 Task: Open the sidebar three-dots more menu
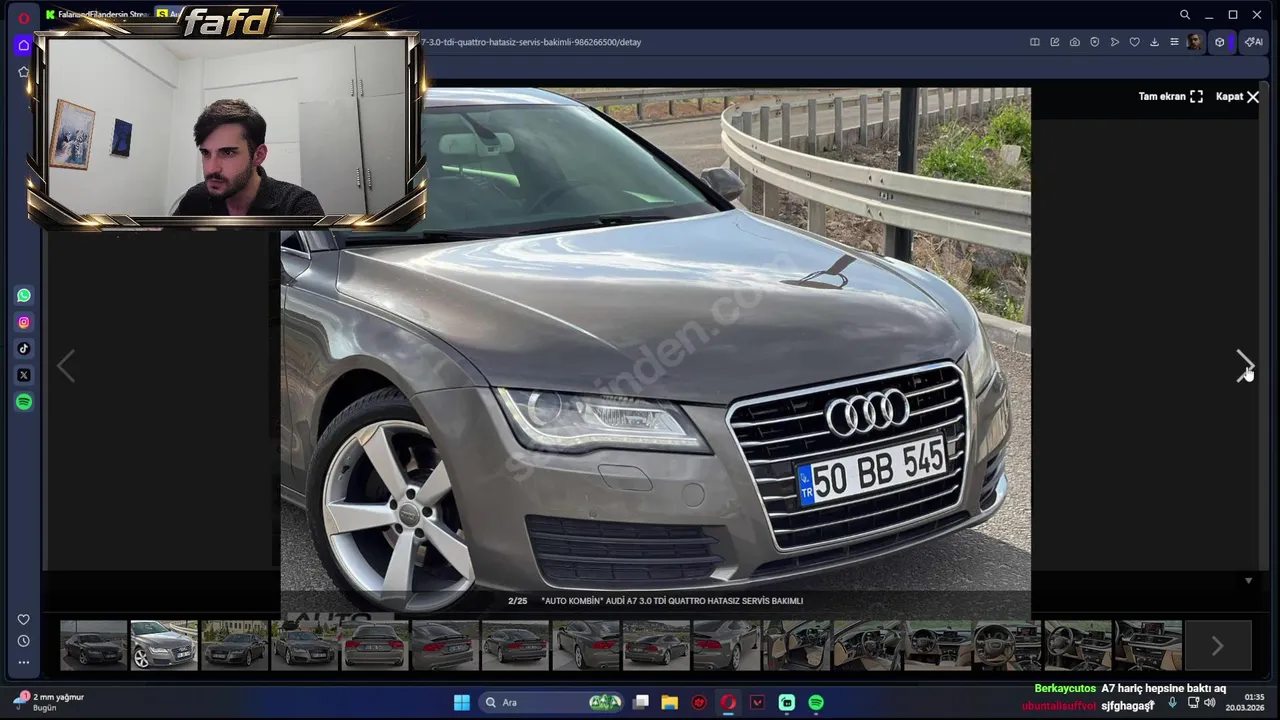(x=24, y=662)
